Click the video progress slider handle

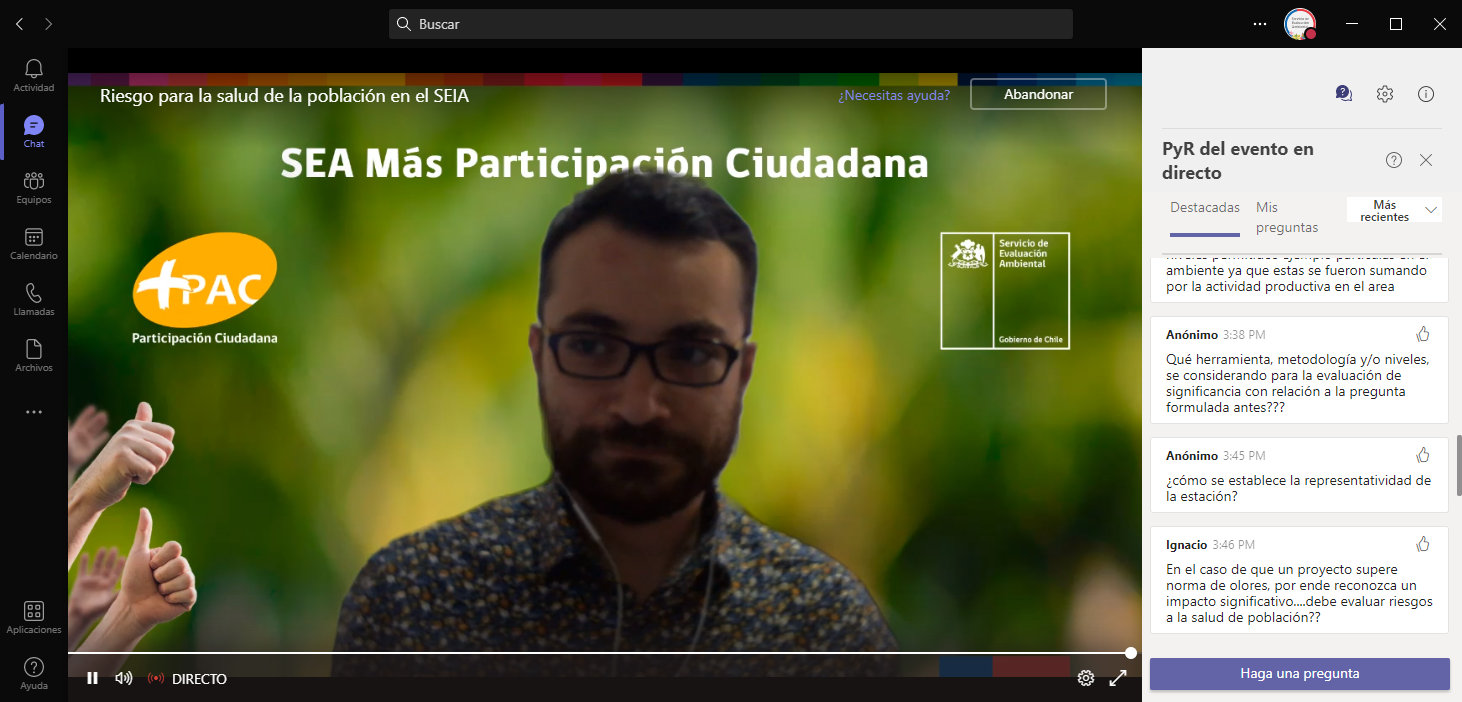point(1130,653)
